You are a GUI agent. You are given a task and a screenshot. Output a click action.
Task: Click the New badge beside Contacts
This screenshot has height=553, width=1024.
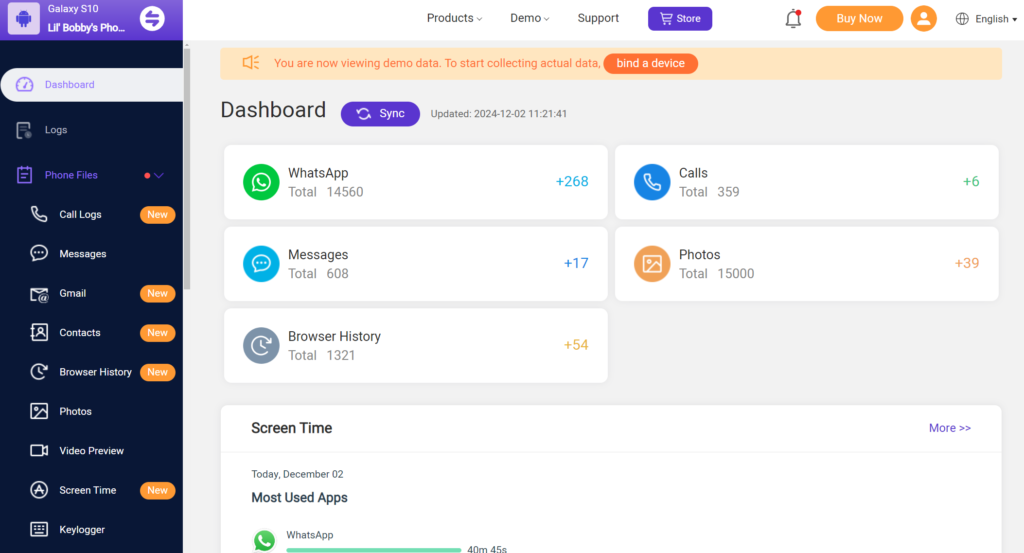tap(157, 333)
